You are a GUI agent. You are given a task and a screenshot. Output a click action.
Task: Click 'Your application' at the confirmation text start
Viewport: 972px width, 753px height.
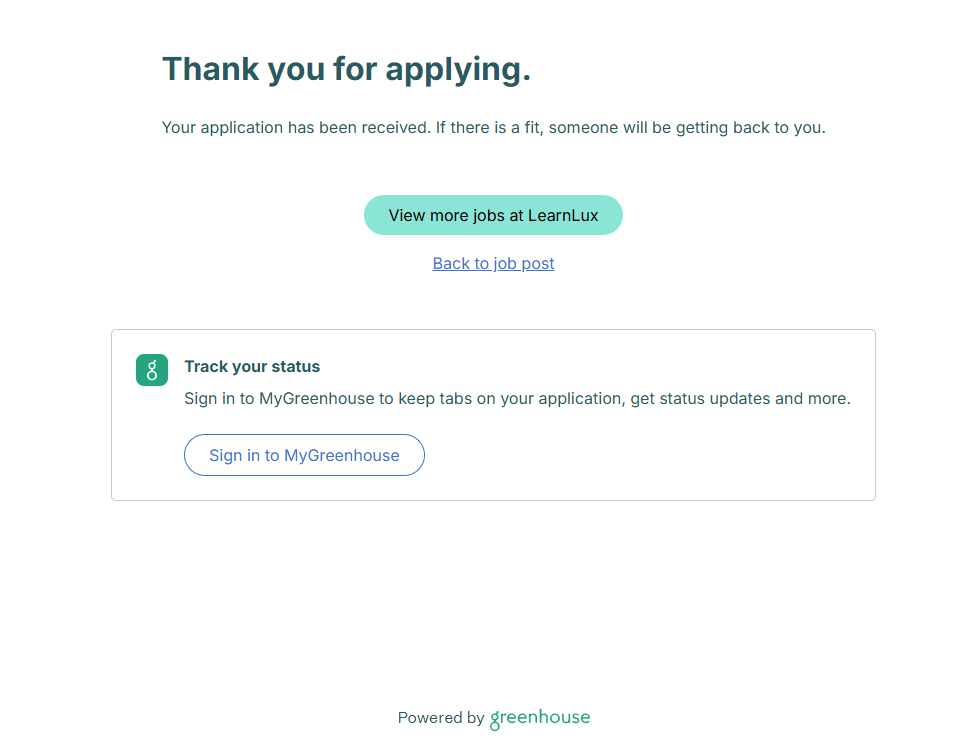222,128
